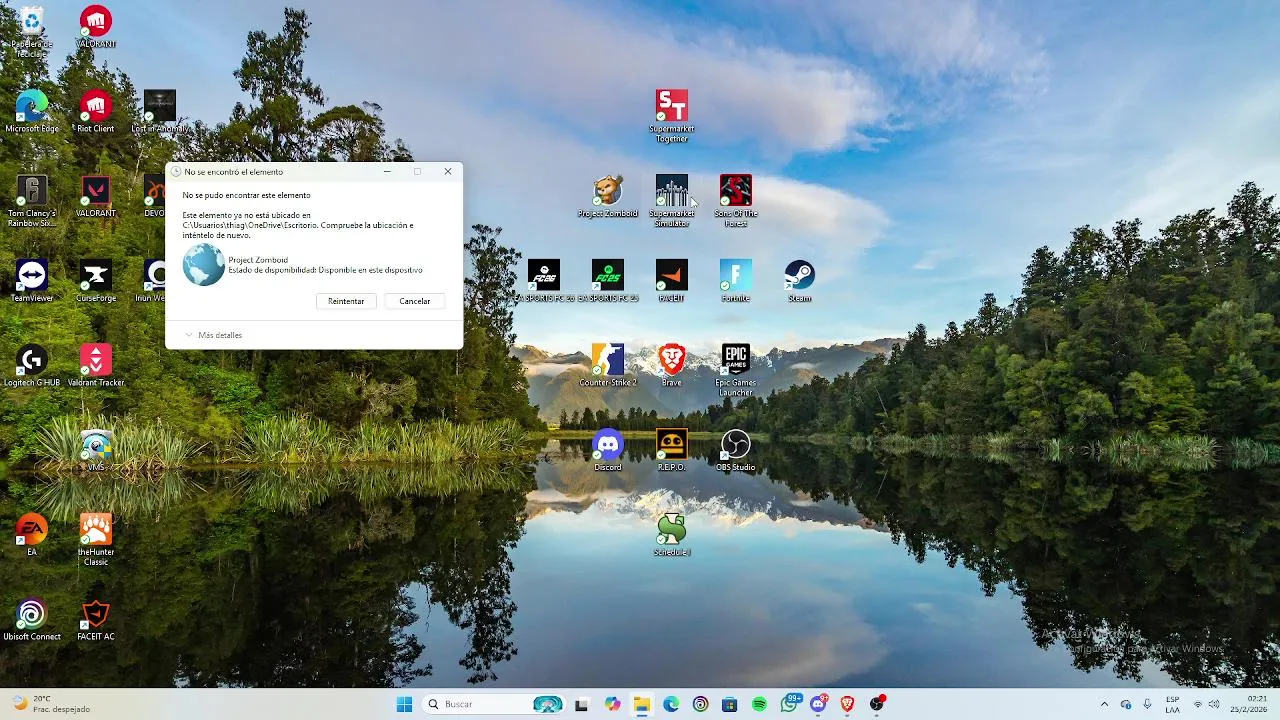
Task: Select the Schedule I desktop icon
Action: click(x=672, y=535)
